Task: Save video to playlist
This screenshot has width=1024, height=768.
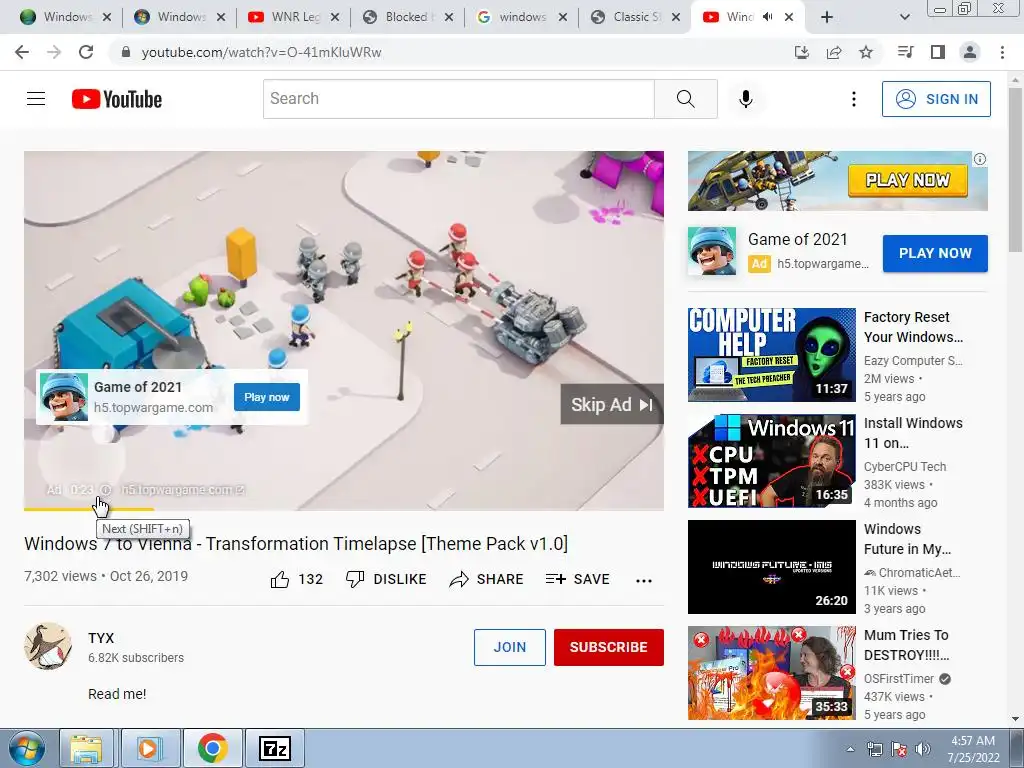Action: coord(577,579)
